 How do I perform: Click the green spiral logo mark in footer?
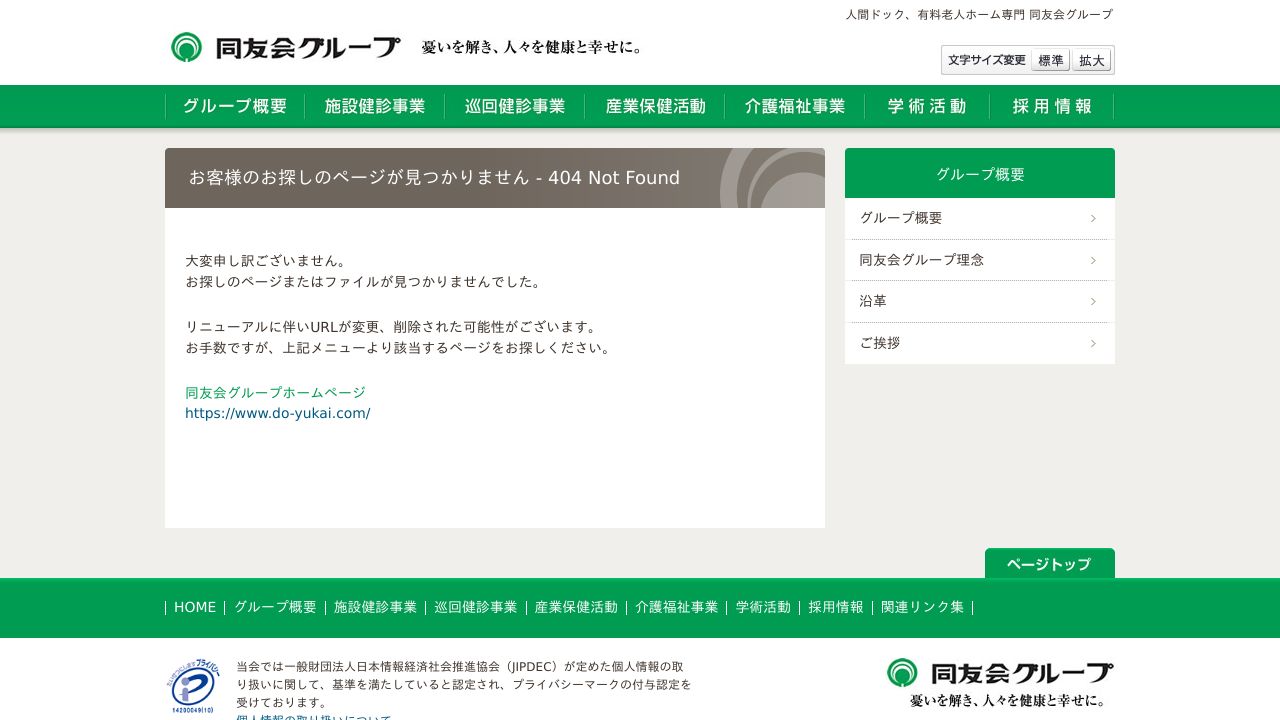901,674
